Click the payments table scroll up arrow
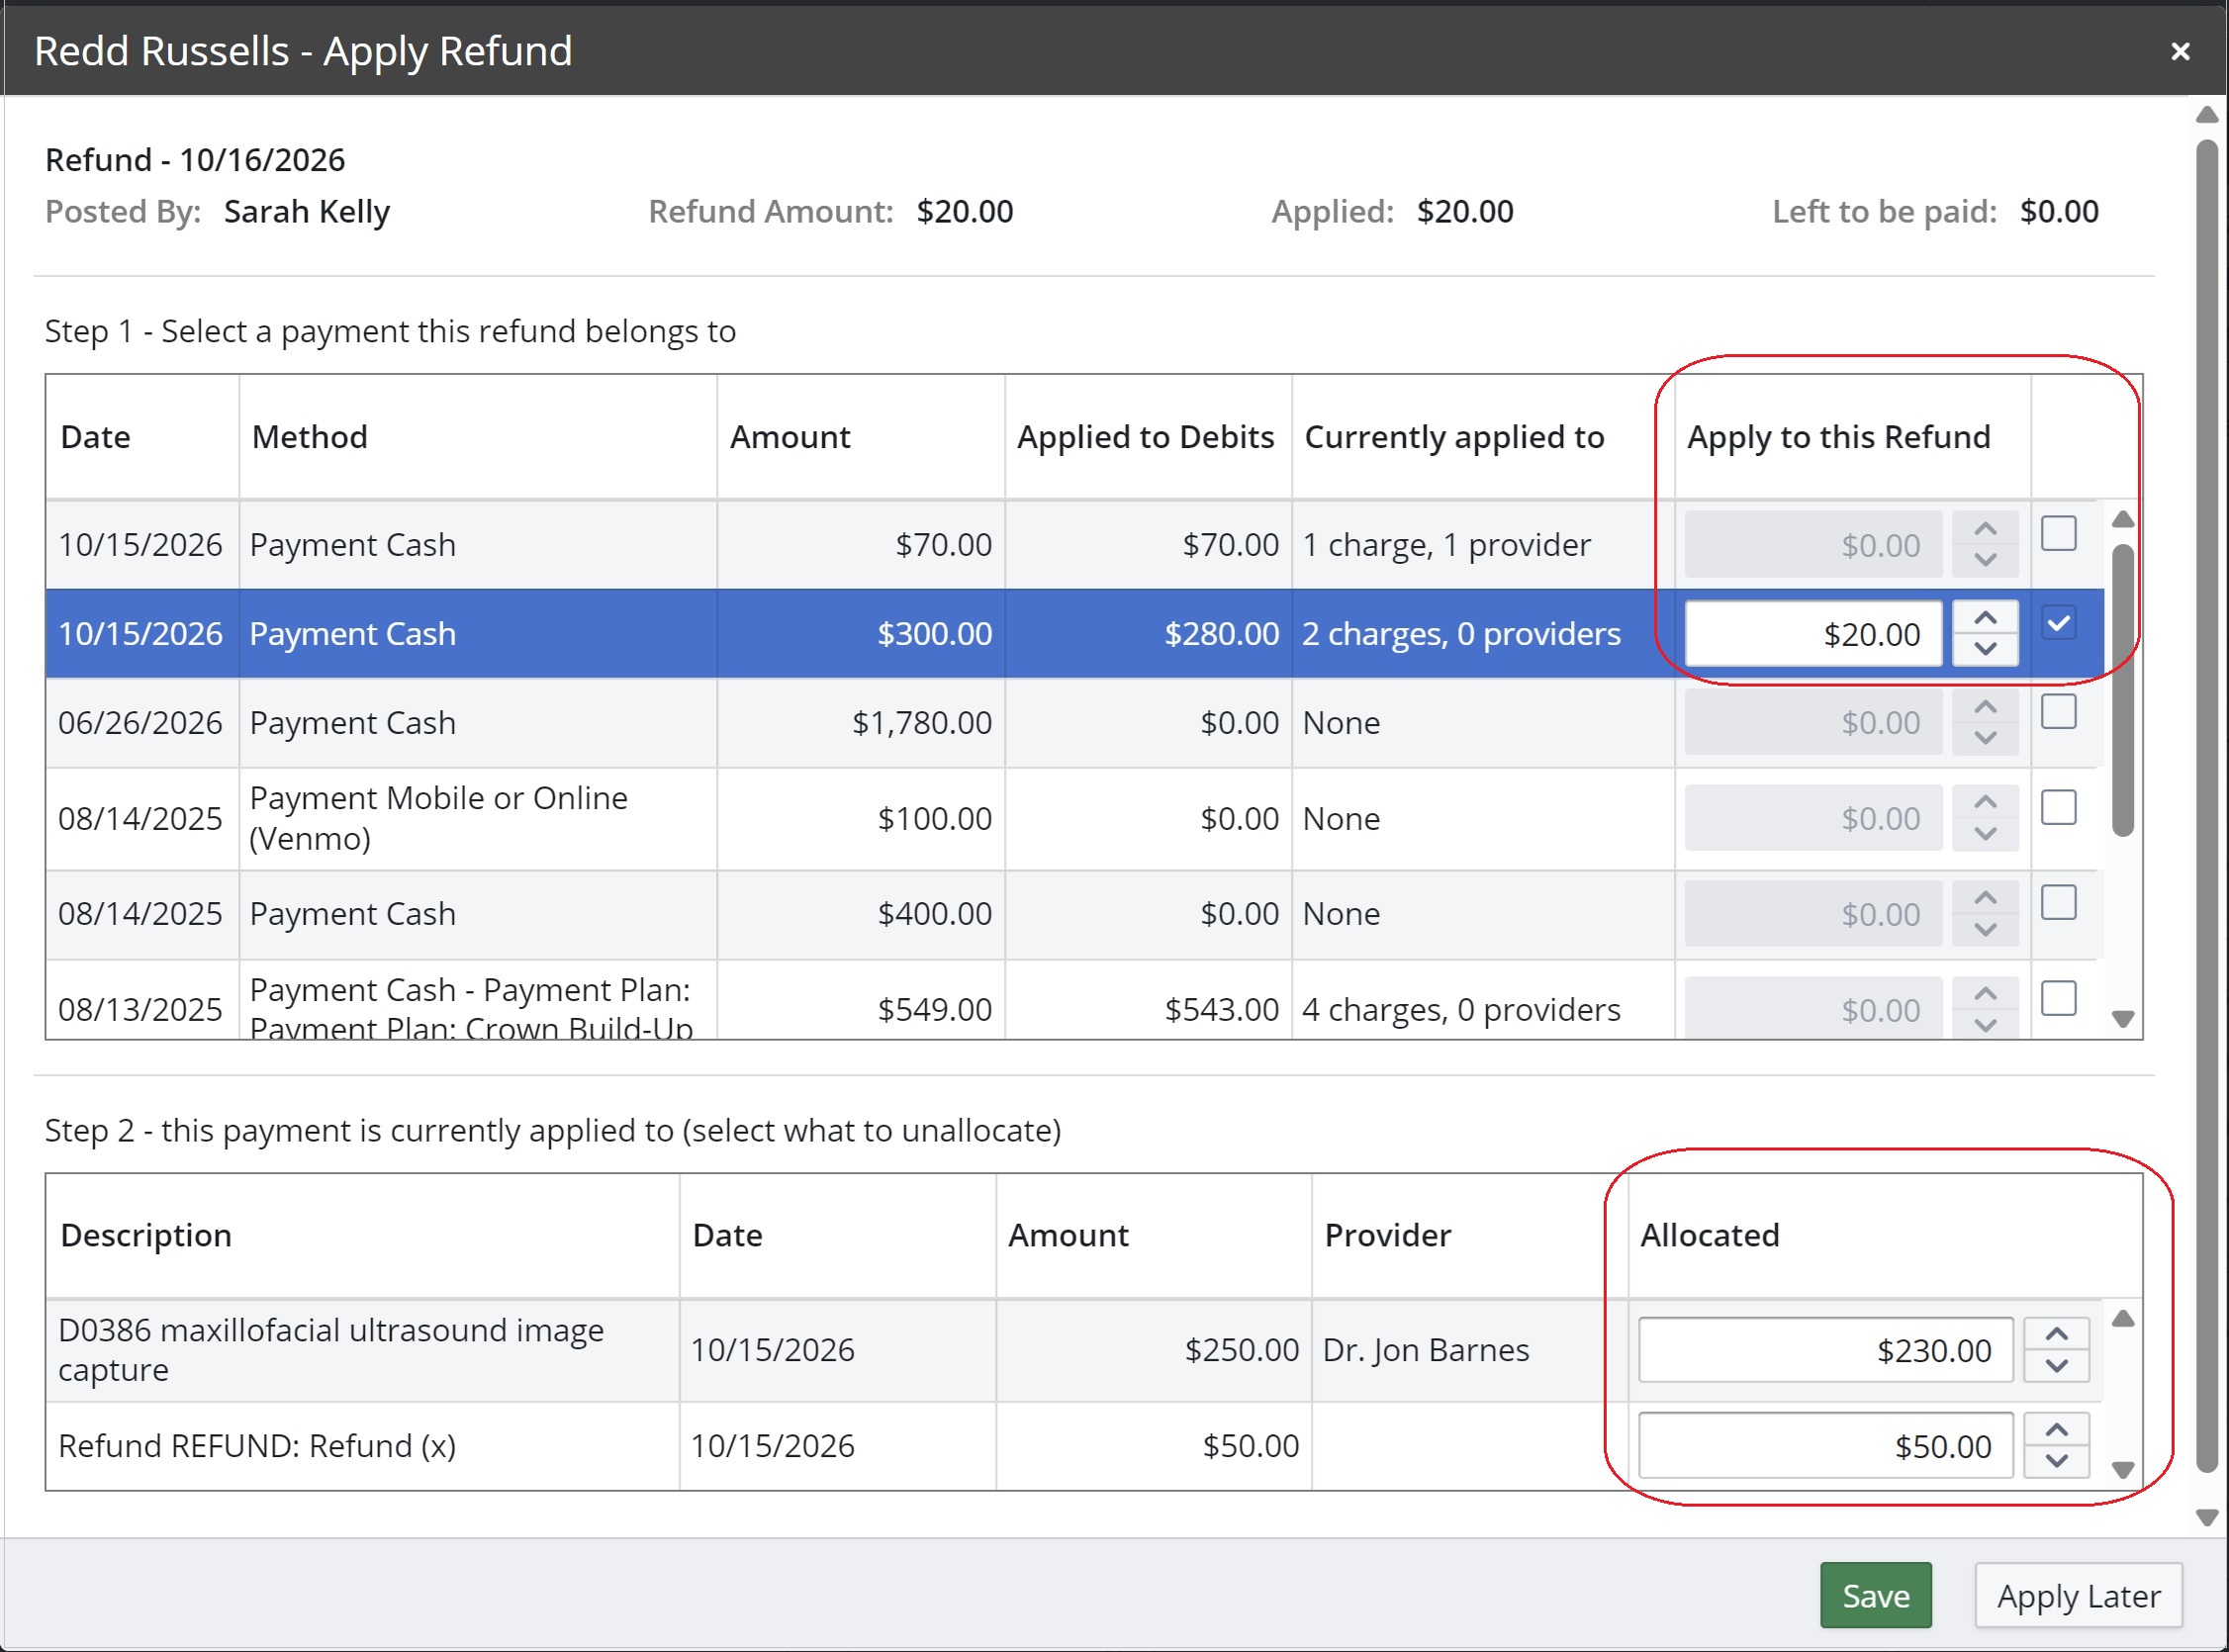The width and height of the screenshot is (2229, 1652). pyautogui.click(x=2122, y=520)
